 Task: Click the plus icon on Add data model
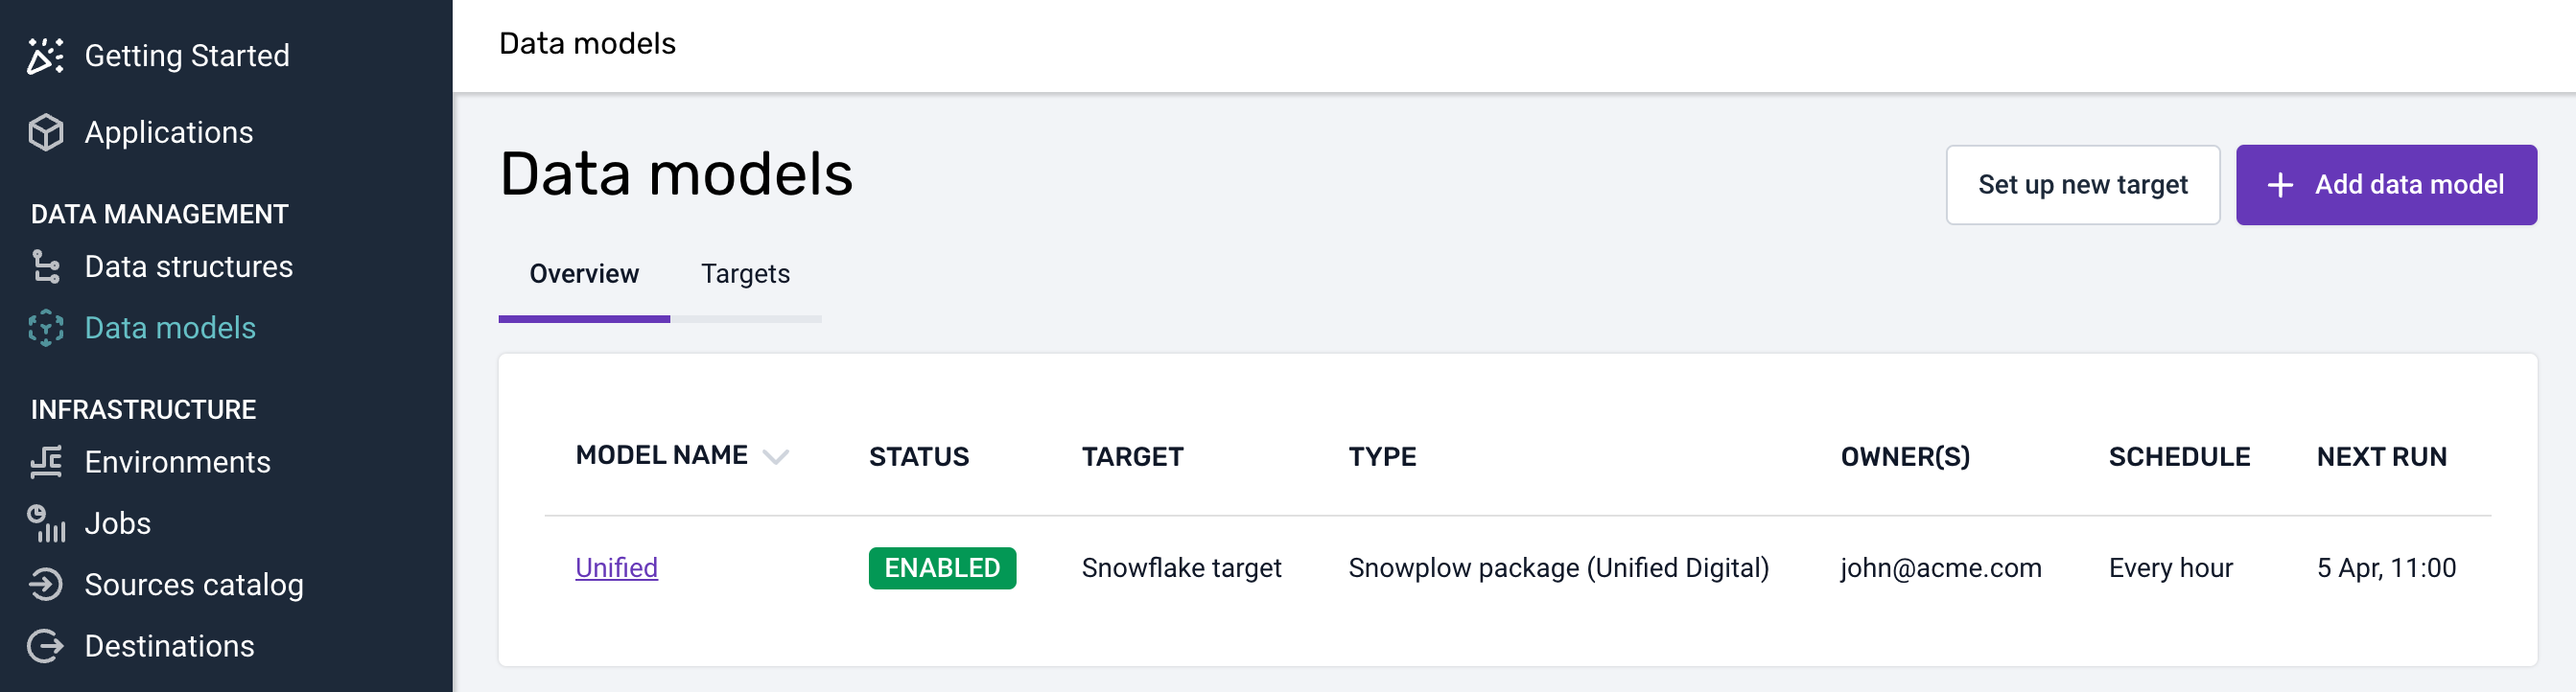2279,185
